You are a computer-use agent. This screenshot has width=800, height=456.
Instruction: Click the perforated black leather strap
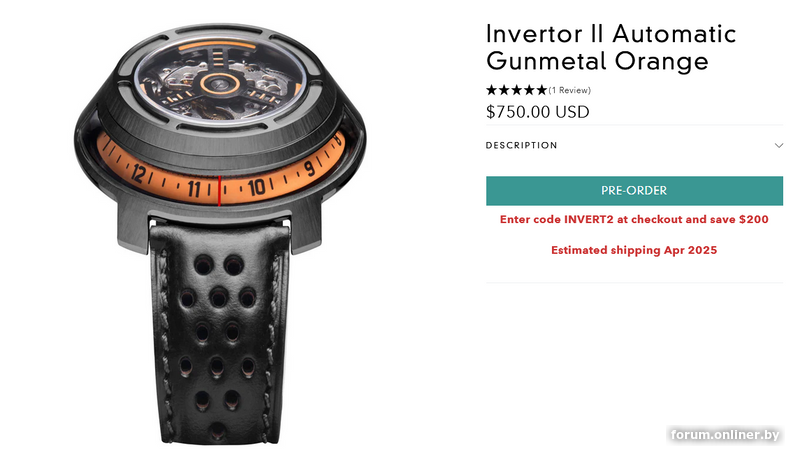coord(218,332)
